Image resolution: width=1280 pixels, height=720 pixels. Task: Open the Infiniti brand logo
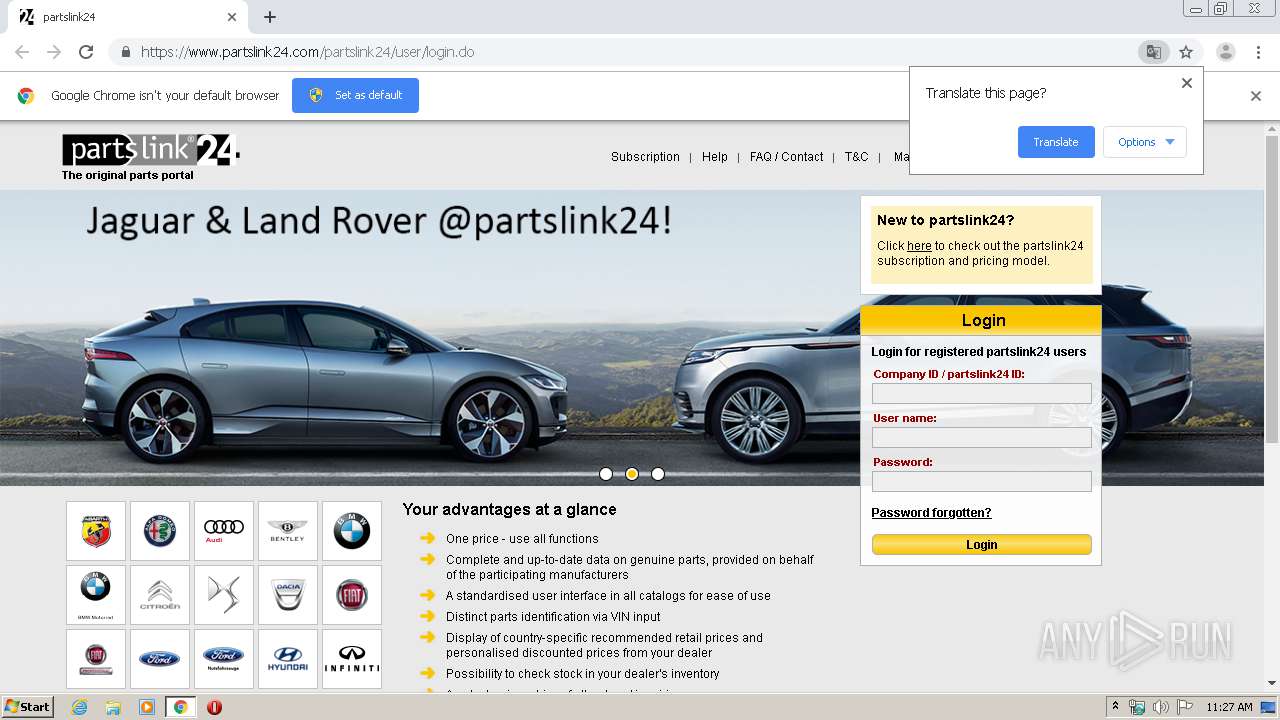352,659
